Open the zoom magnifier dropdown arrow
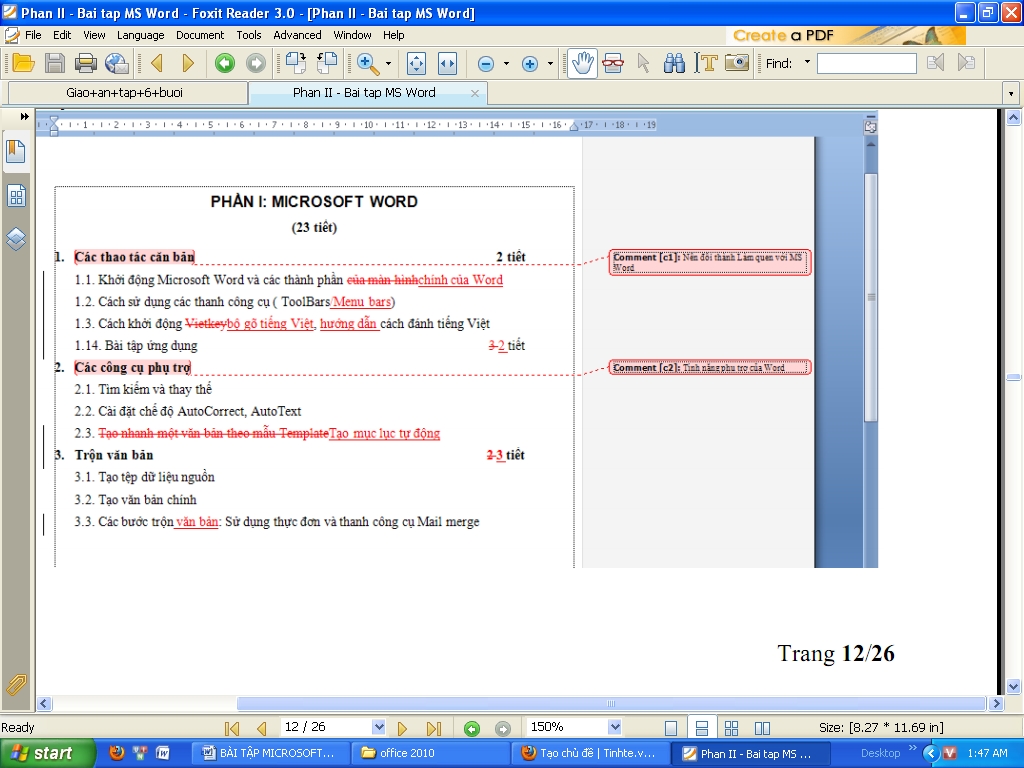 (388, 63)
